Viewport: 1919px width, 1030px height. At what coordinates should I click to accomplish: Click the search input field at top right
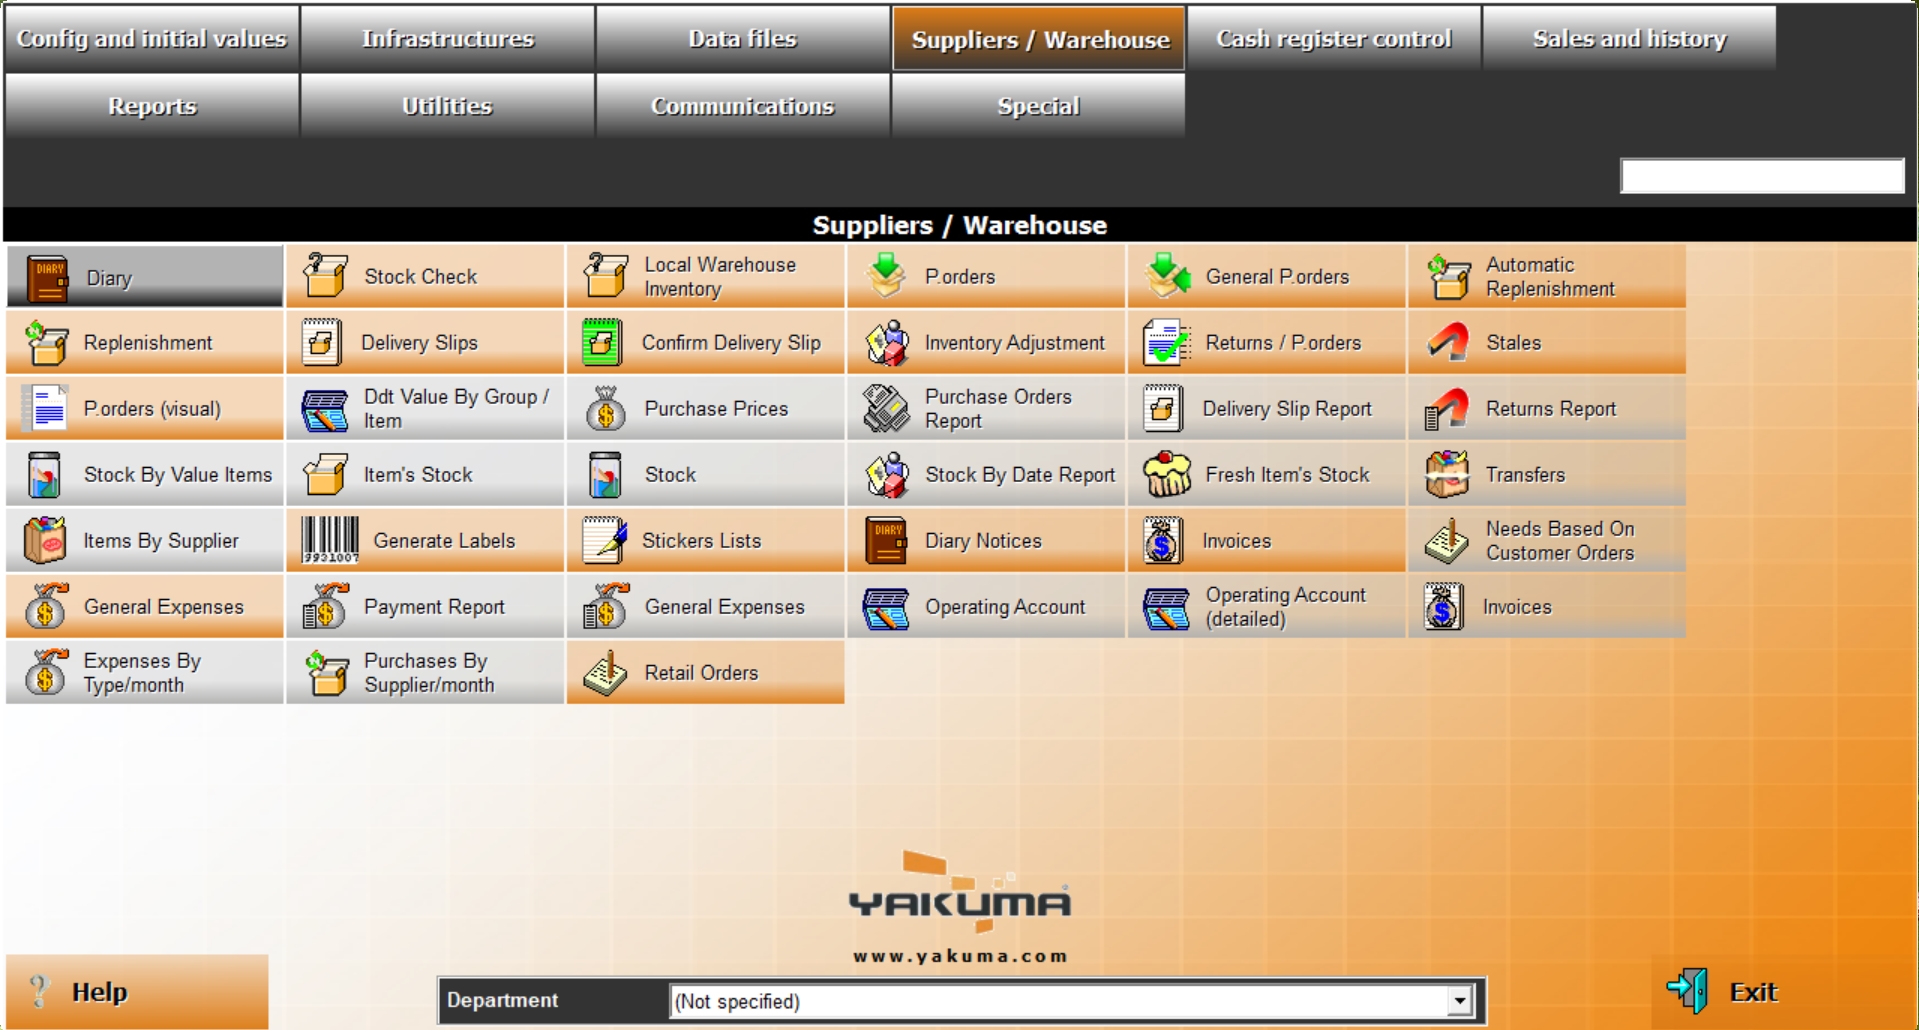(x=1761, y=176)
